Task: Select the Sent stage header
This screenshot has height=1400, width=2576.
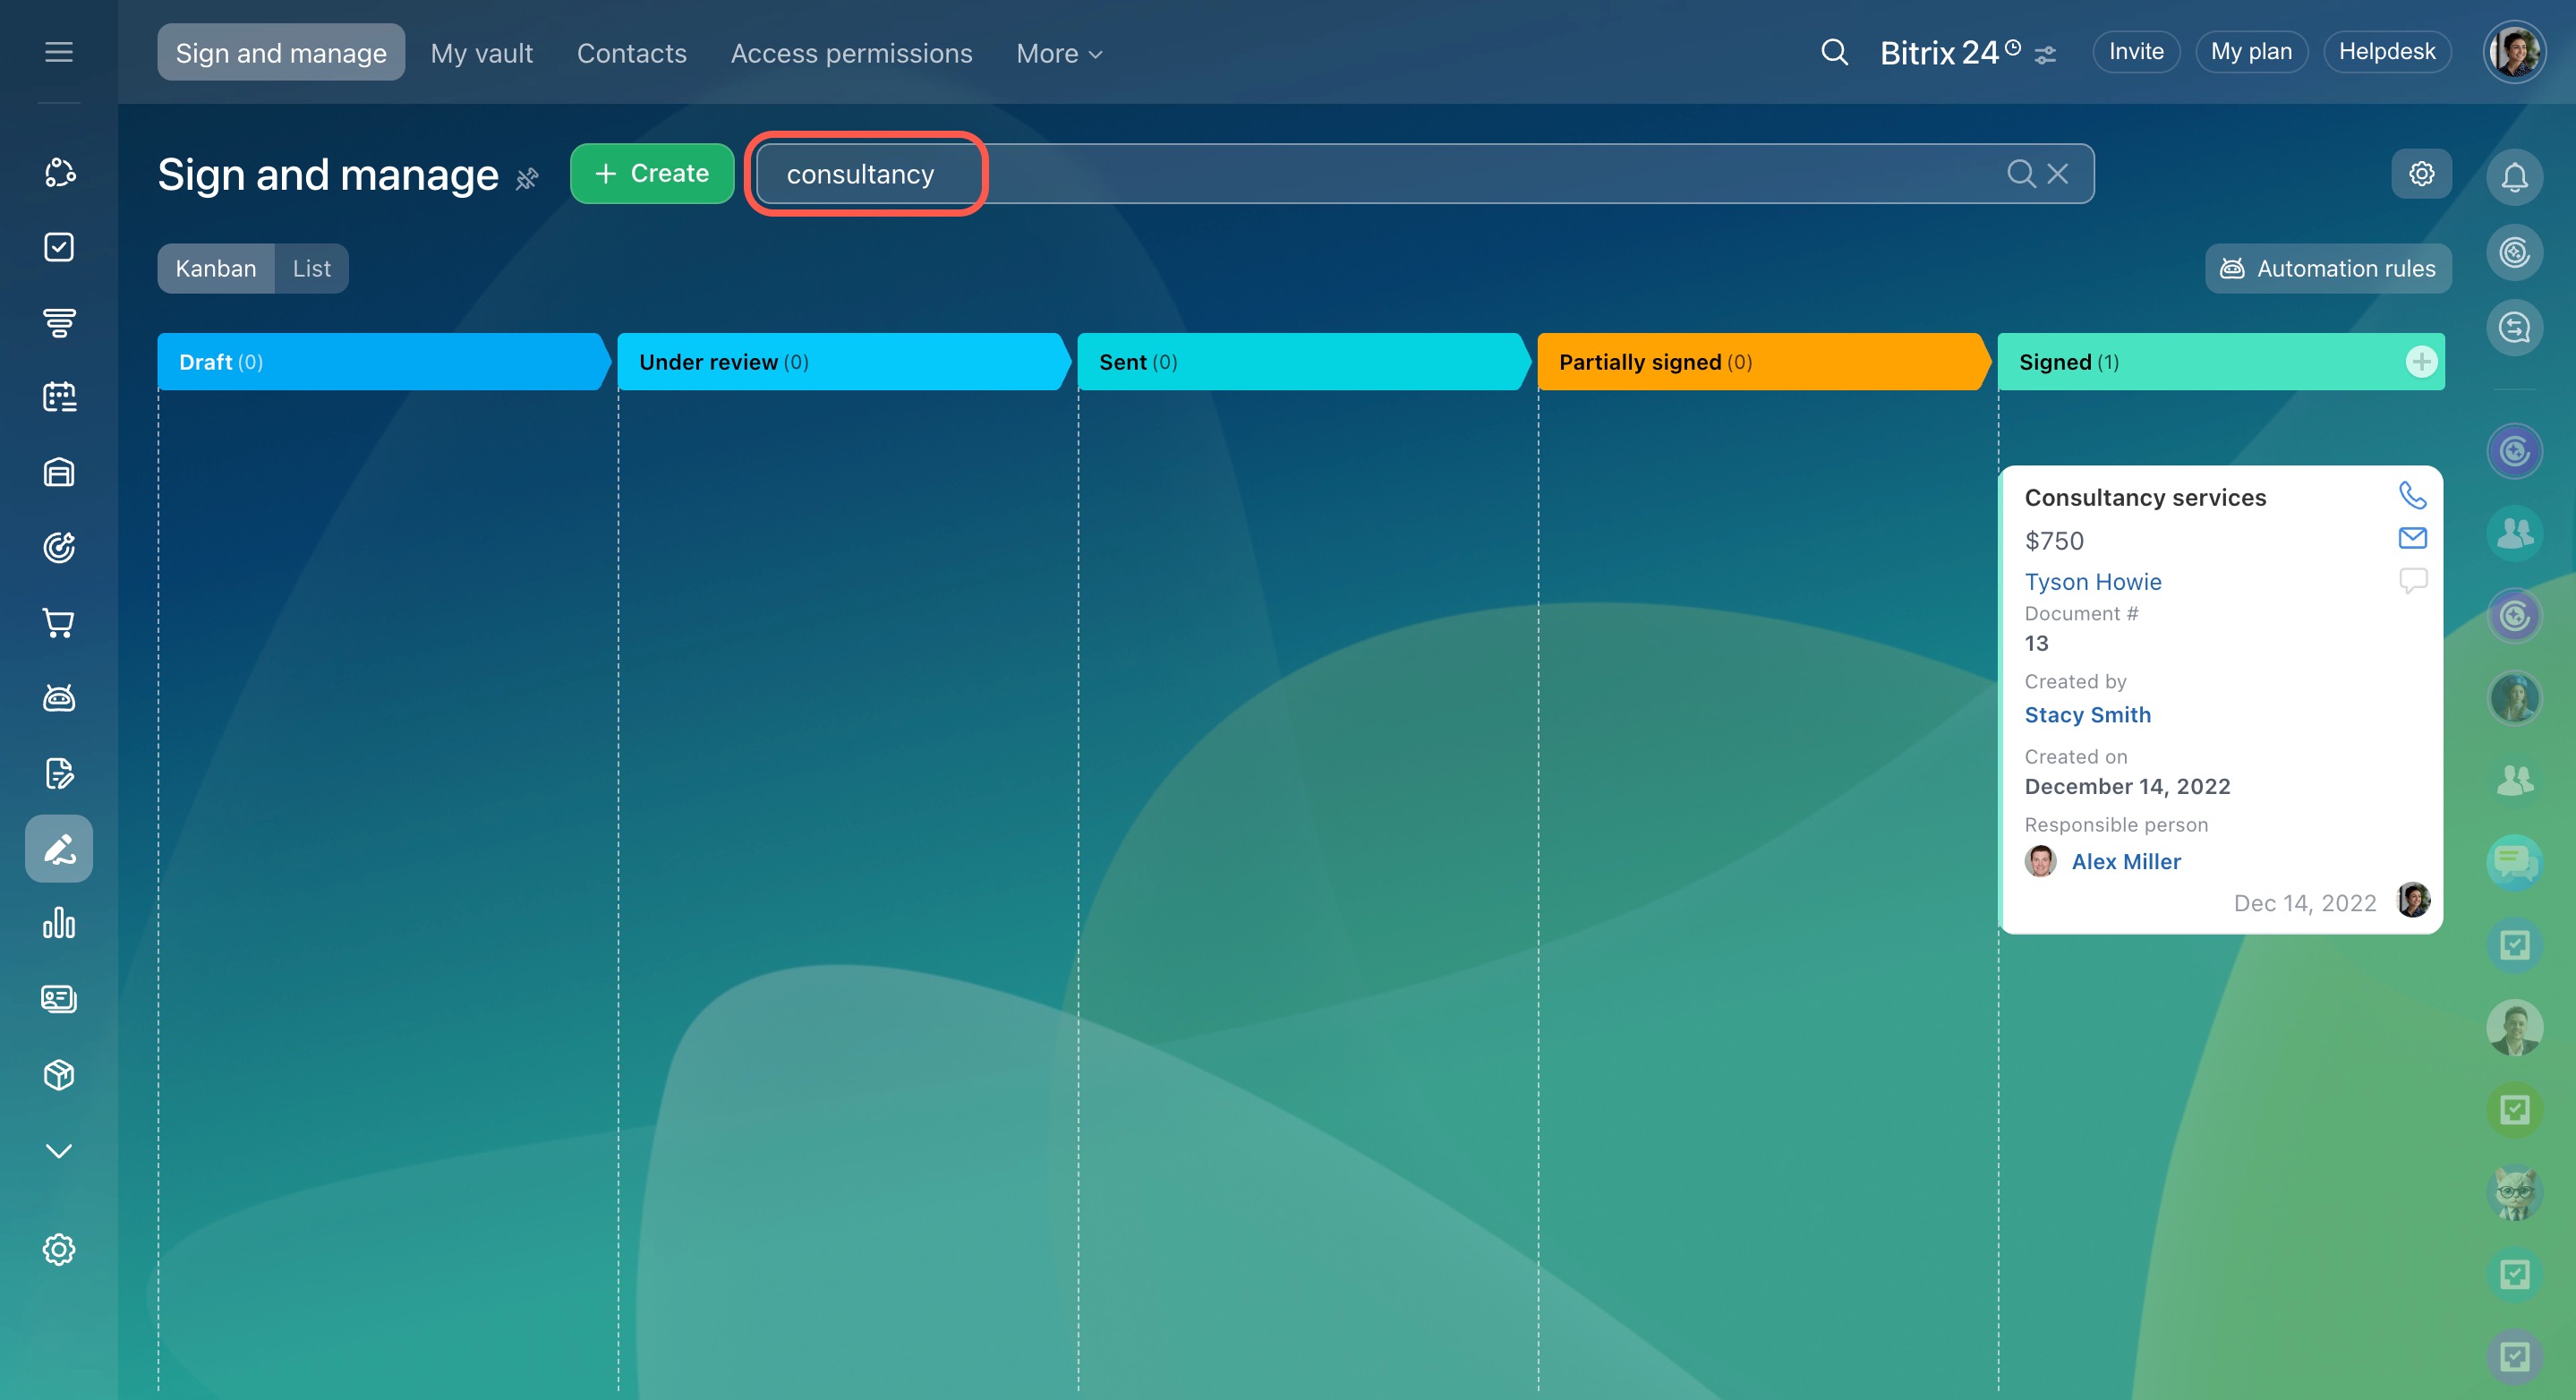Action: pos(1303,361)
